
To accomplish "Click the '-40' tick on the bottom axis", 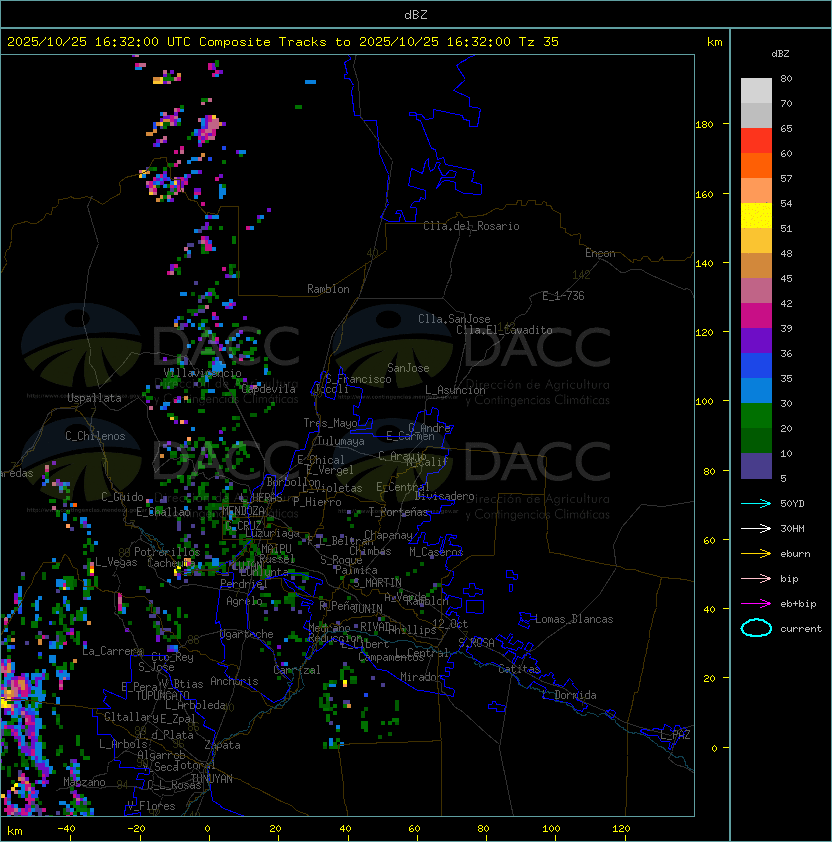I will click(67, 829).
